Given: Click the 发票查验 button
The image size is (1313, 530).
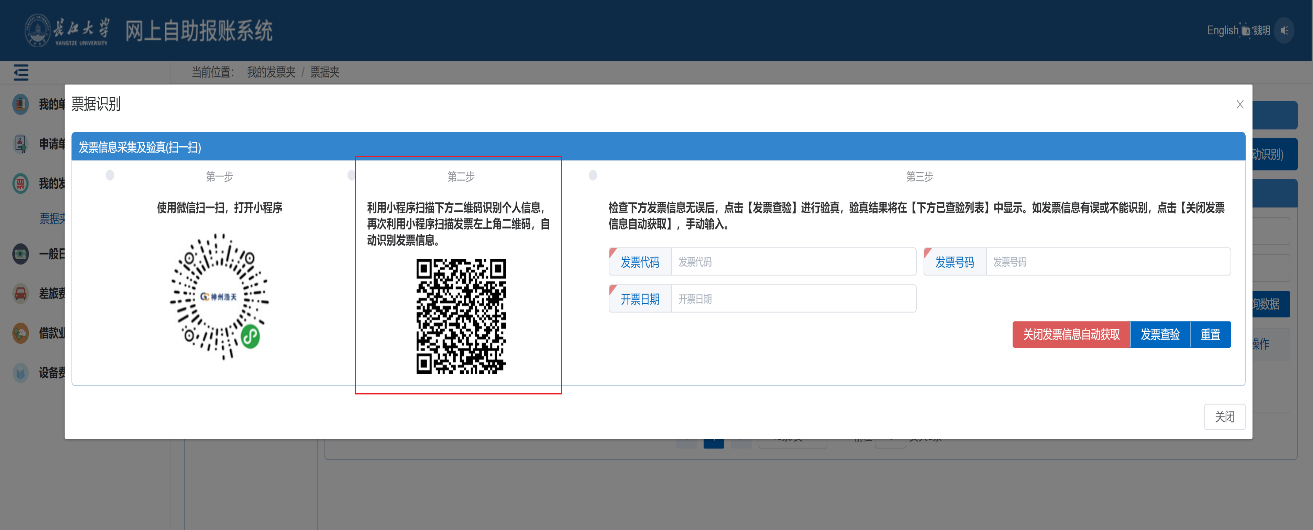Looking at the screenshot, I should (x=1160, y=335).
